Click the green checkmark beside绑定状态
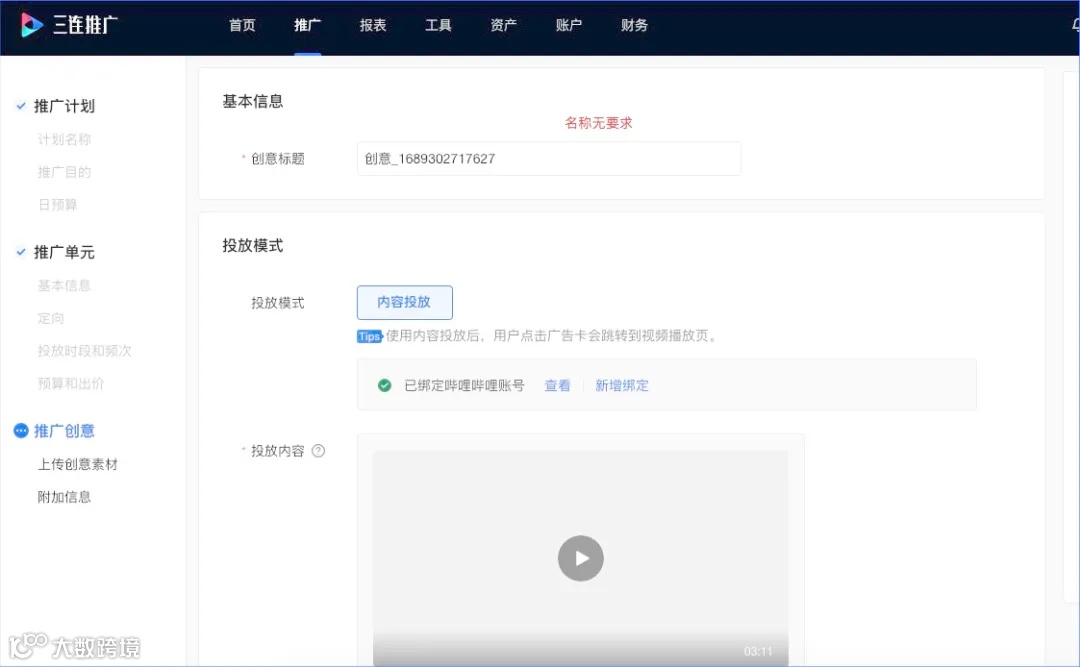1080x667 pixels. (x=385, y=384)
